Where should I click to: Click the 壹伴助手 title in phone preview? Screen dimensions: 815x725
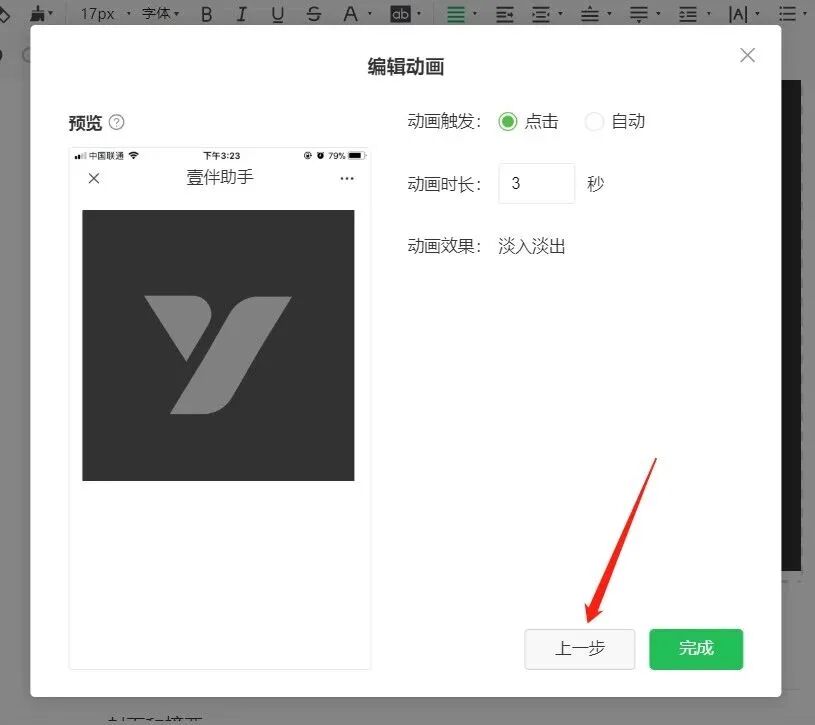[220, 177]
